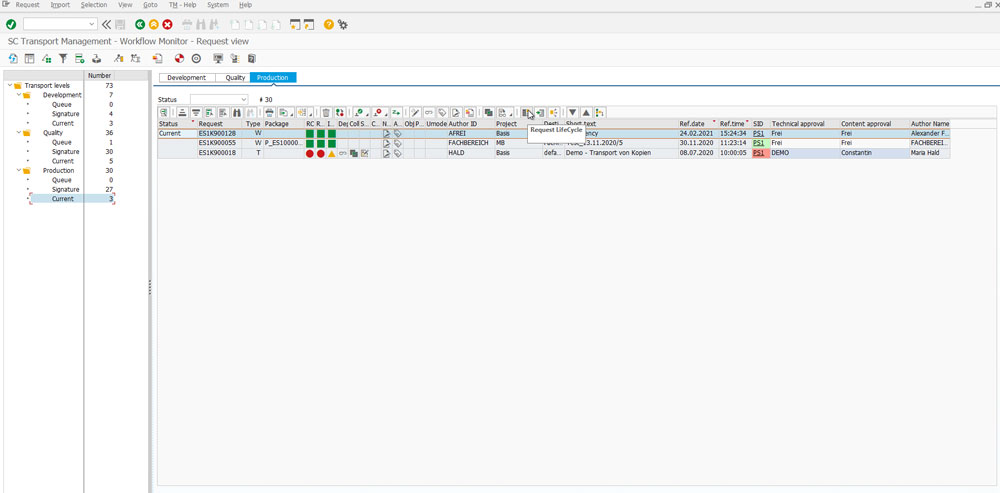The height and width of the screenshot is (493, 1000).
Task: Click the magic wand icon in the grid toolbar
Action: [x=415, y=112]
